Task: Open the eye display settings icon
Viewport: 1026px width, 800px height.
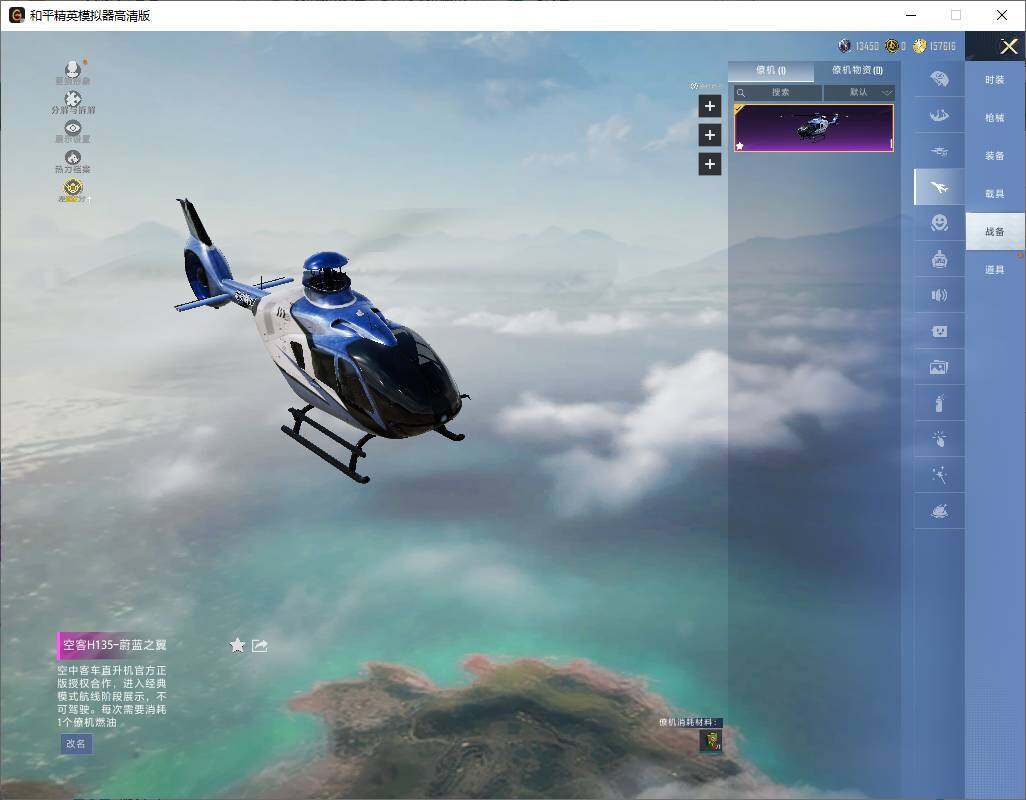Action: point(73,128)
